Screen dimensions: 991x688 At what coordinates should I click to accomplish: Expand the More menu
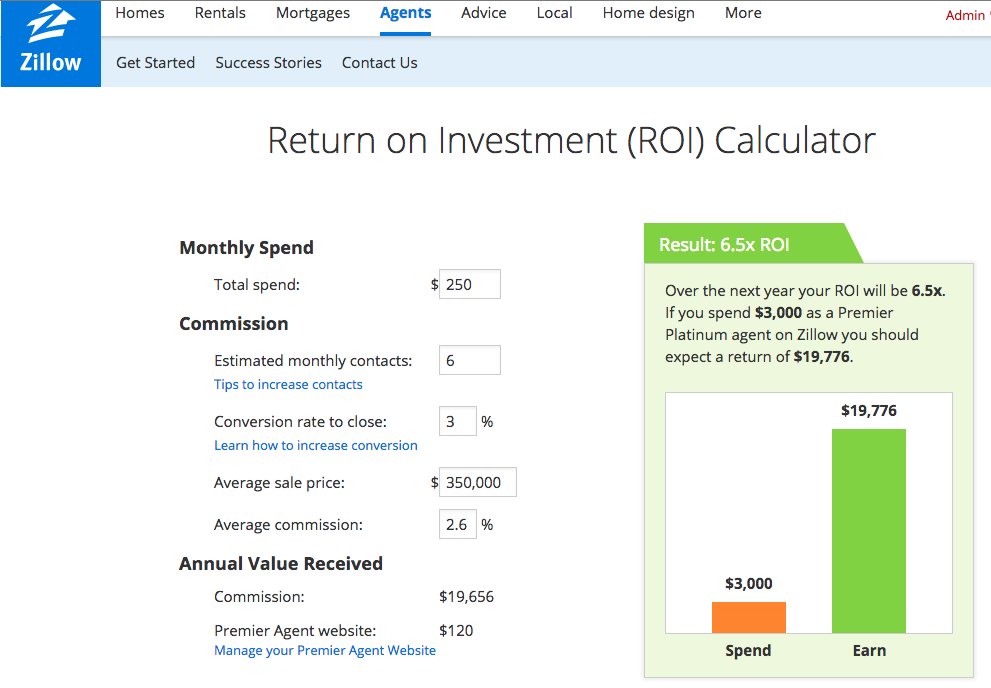[x=743, y=13]
